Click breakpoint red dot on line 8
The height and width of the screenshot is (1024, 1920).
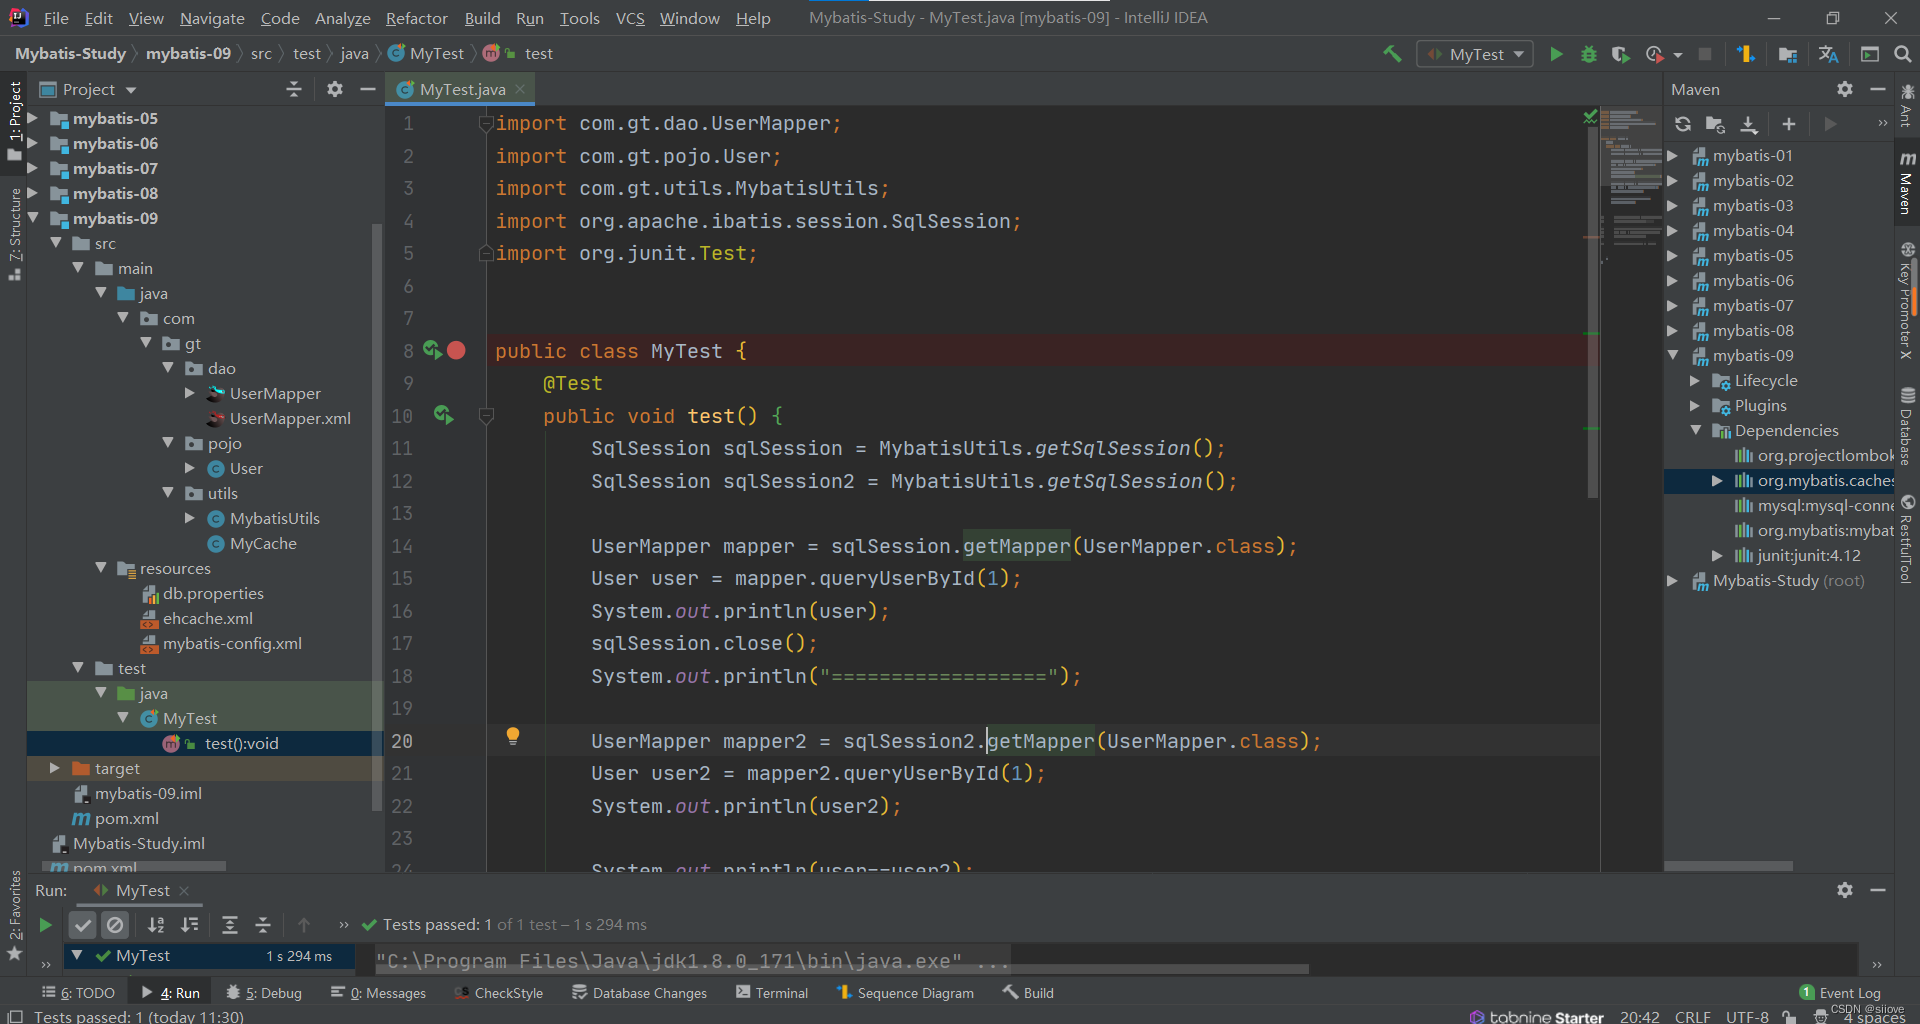click(457, 350)
